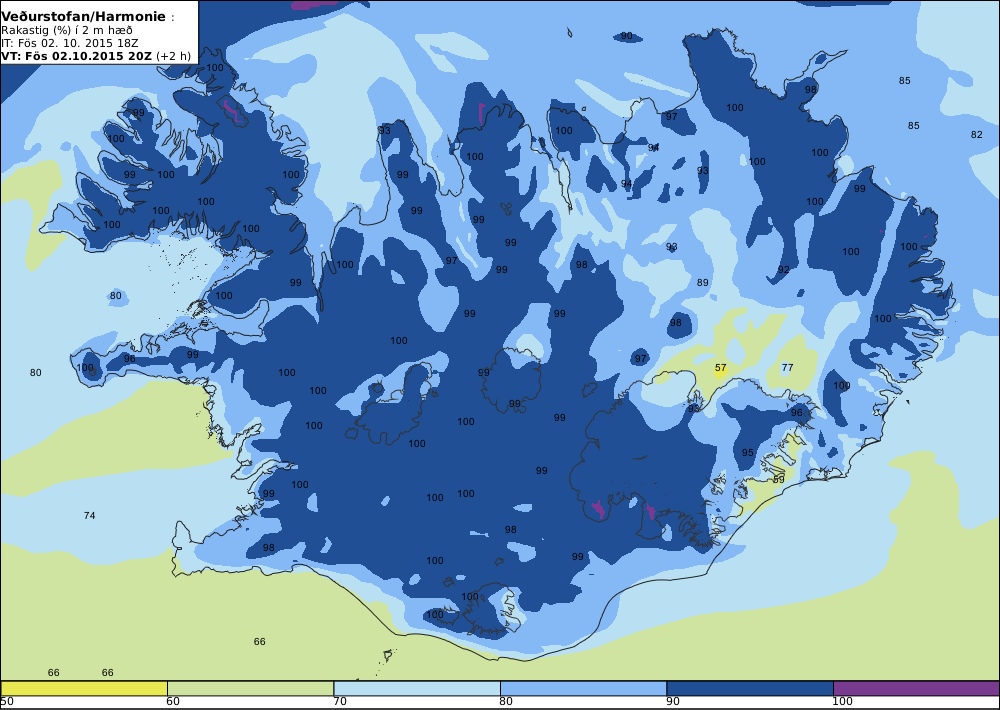This screenshot has width=1000, height=710.
Task: Pick the purple above-100 legend block
Action: [916, 688]
